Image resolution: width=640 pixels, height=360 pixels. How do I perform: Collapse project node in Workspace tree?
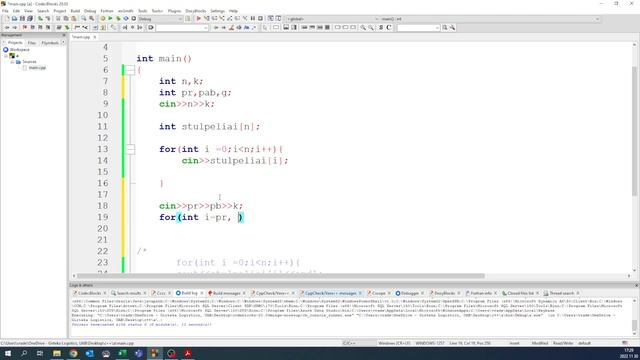[6, 56]
